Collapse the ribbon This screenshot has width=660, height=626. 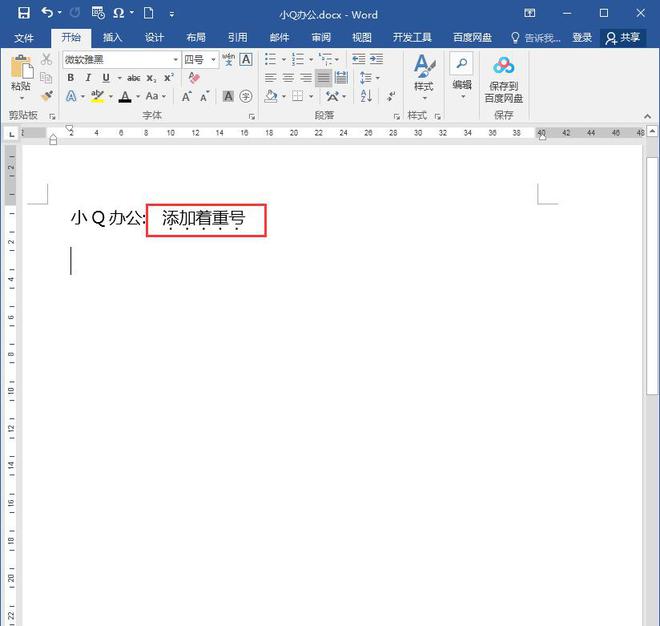pyautogui.click(x=647, y=116)
